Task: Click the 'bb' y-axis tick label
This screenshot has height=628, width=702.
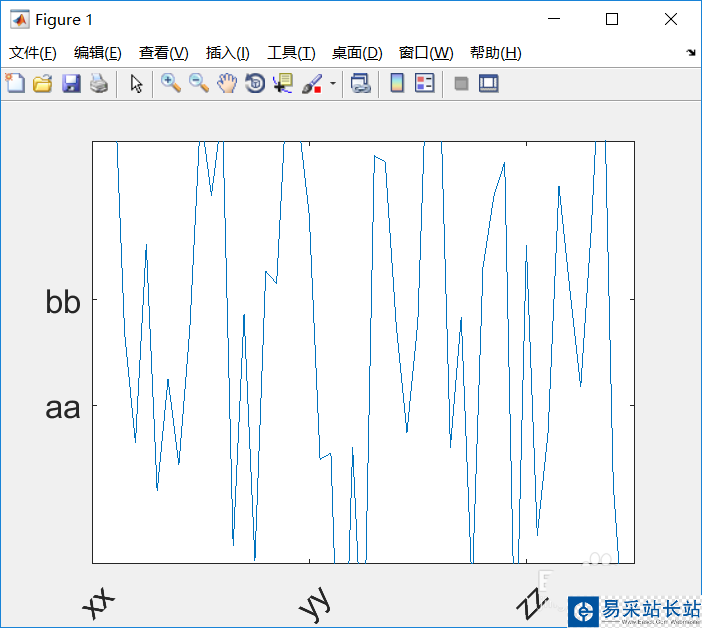Action: [x=63, y=302]
